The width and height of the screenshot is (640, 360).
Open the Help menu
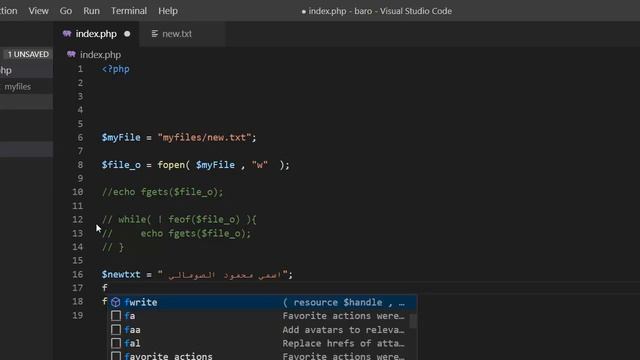(168, 11)
